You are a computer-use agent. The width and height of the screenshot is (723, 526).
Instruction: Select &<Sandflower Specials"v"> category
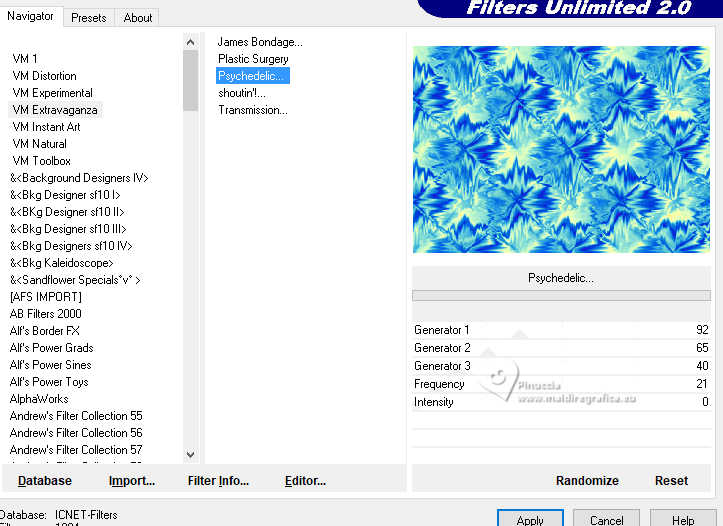[75, 280]
